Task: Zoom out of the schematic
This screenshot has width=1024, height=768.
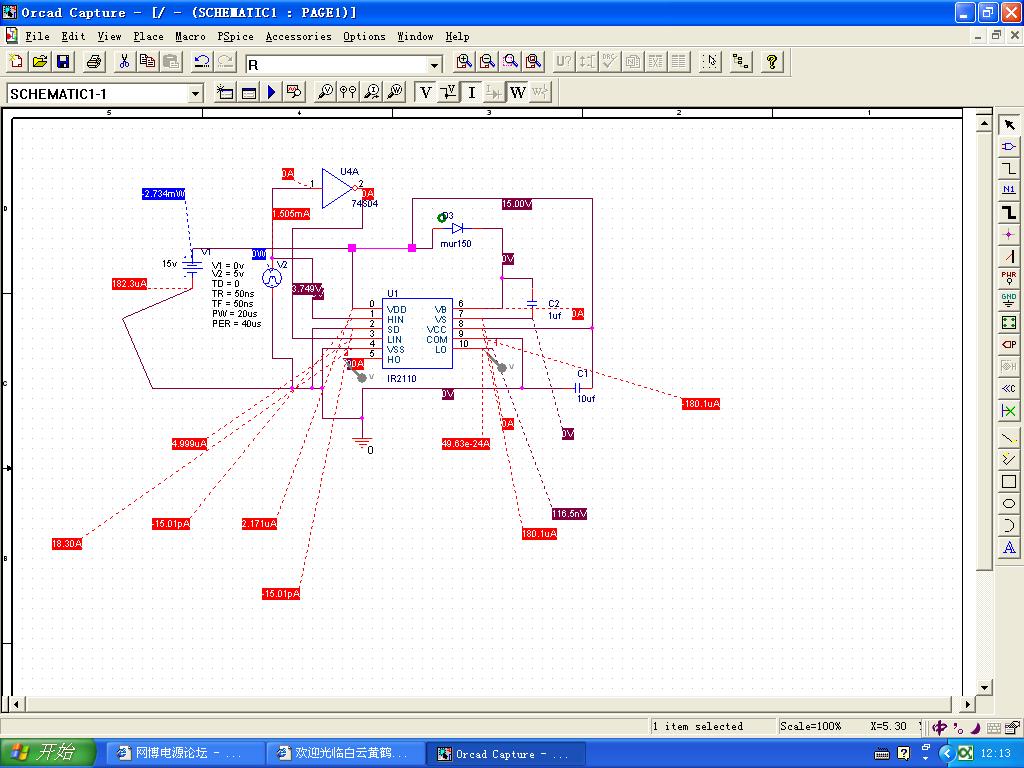Action: coord(487,62)
